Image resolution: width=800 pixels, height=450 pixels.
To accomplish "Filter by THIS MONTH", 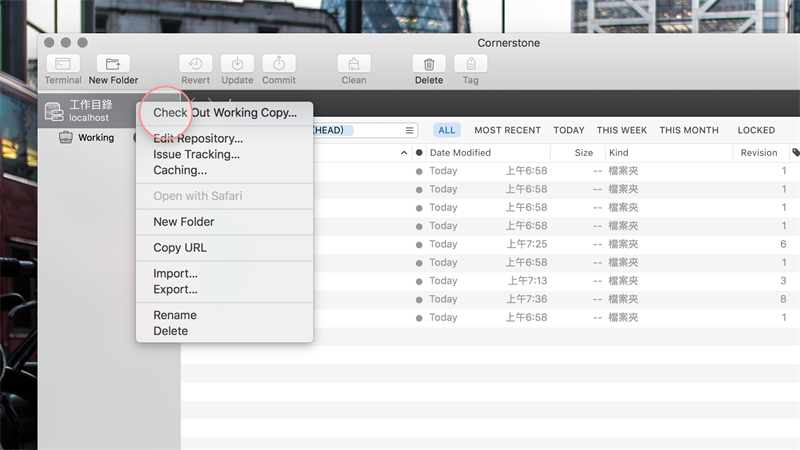I will [689, 130].
